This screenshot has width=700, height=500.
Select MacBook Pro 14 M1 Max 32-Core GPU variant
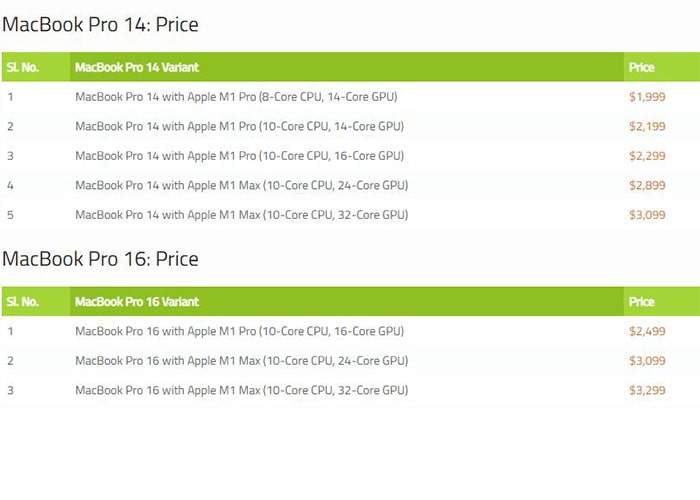point(241,215)
